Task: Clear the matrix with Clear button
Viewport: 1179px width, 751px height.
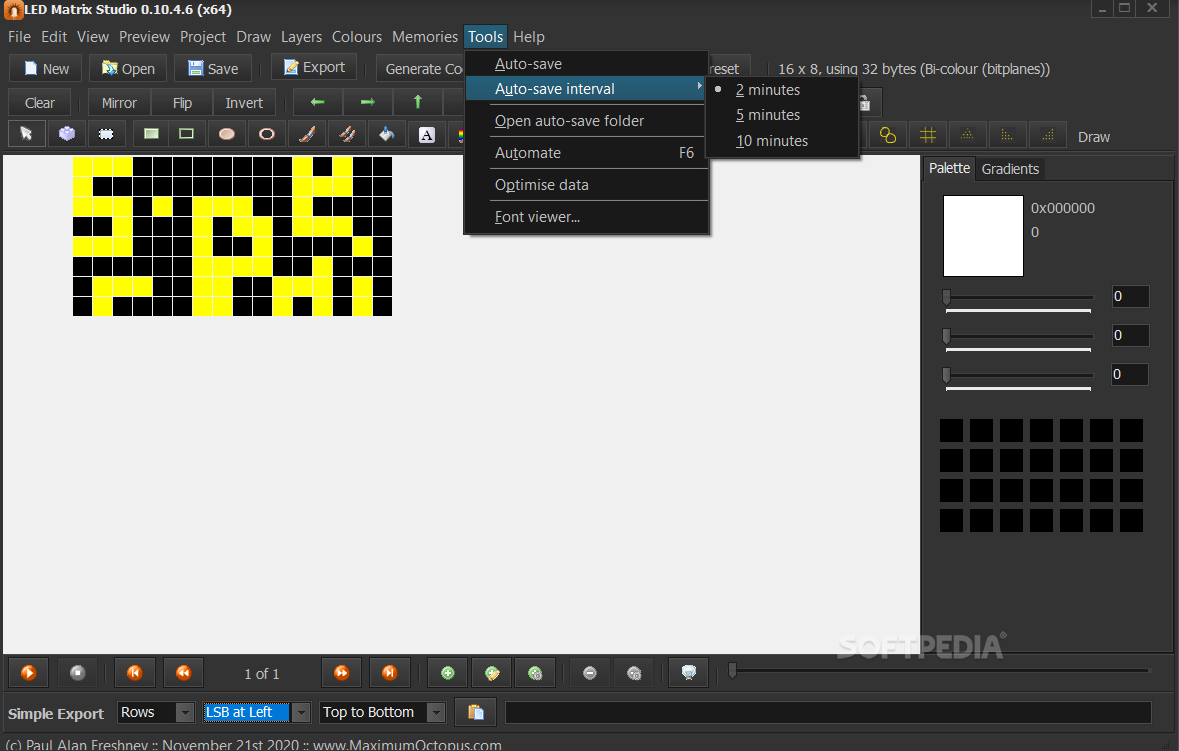Action: pos(39,103)
